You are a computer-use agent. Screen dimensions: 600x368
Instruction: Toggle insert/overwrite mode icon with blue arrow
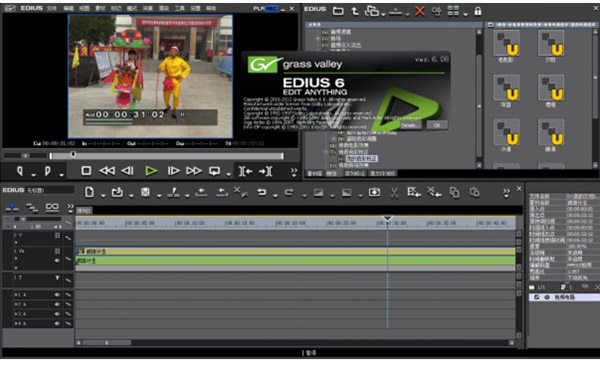[x=12, y=208]
